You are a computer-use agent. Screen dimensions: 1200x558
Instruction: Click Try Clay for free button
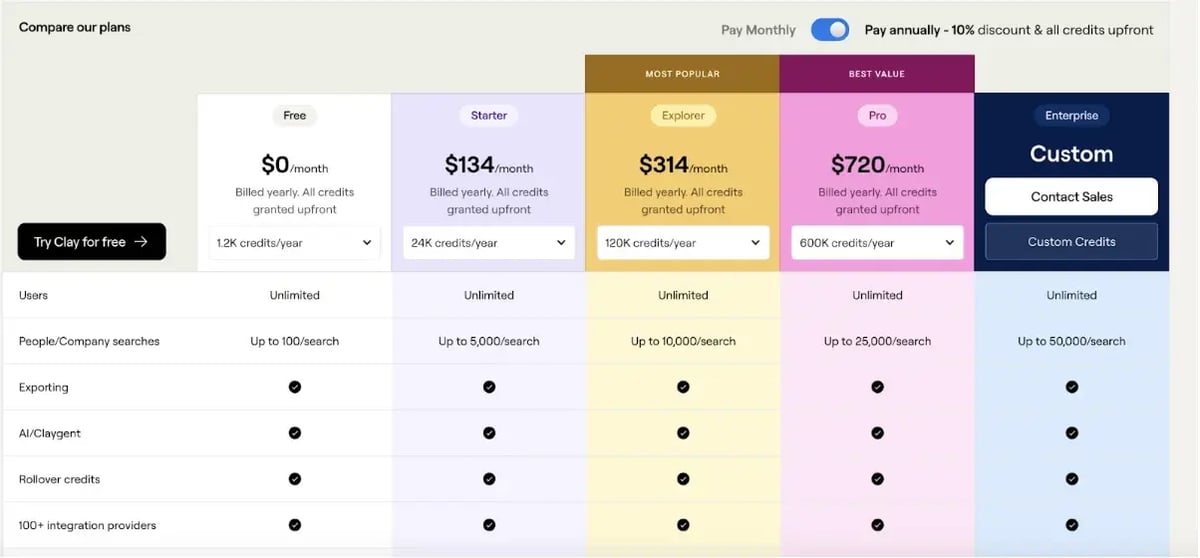point(92,242)
